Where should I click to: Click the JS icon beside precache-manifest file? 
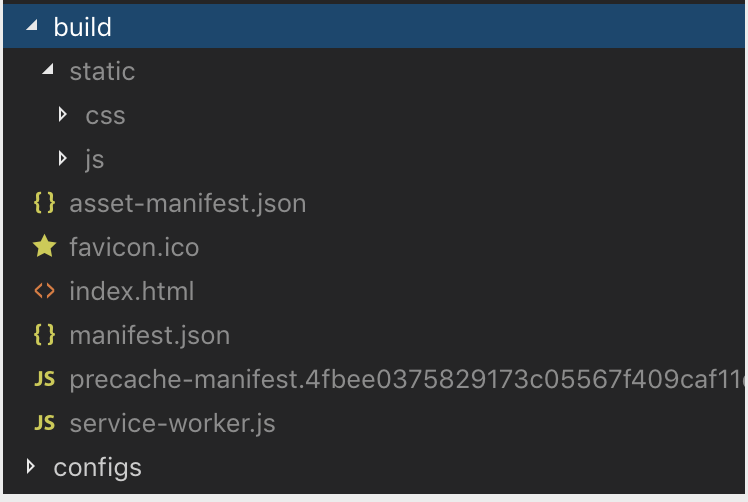(44, 379)
